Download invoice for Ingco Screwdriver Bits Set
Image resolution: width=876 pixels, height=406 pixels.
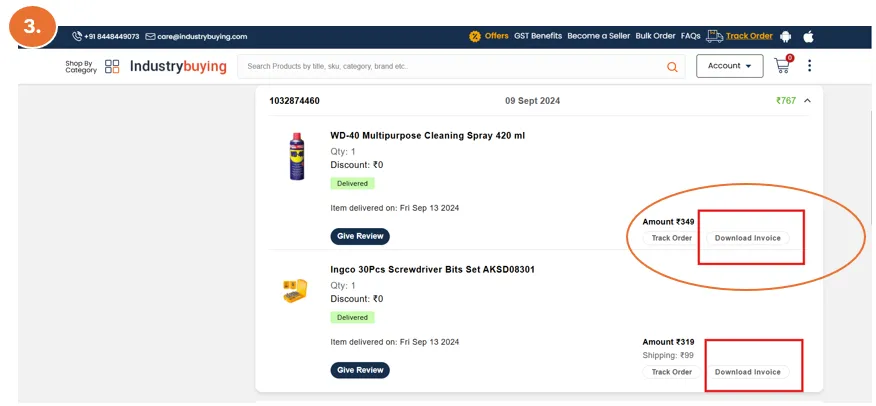click(747, 372)
